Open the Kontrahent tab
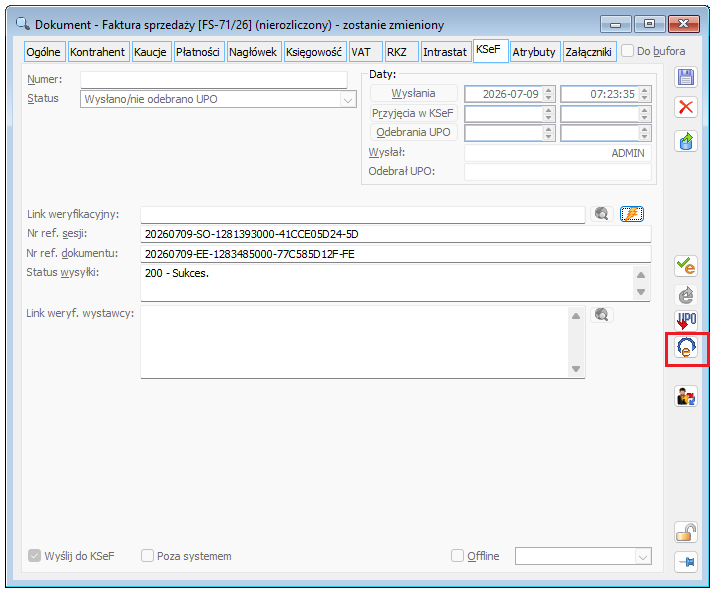 (x=98, y=52)
